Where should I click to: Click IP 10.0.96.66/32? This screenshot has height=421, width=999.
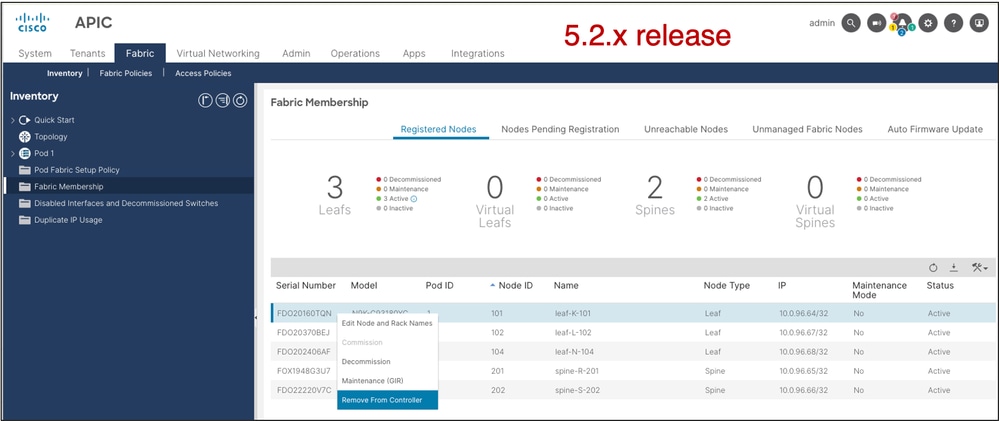click(x=803, y=390)
